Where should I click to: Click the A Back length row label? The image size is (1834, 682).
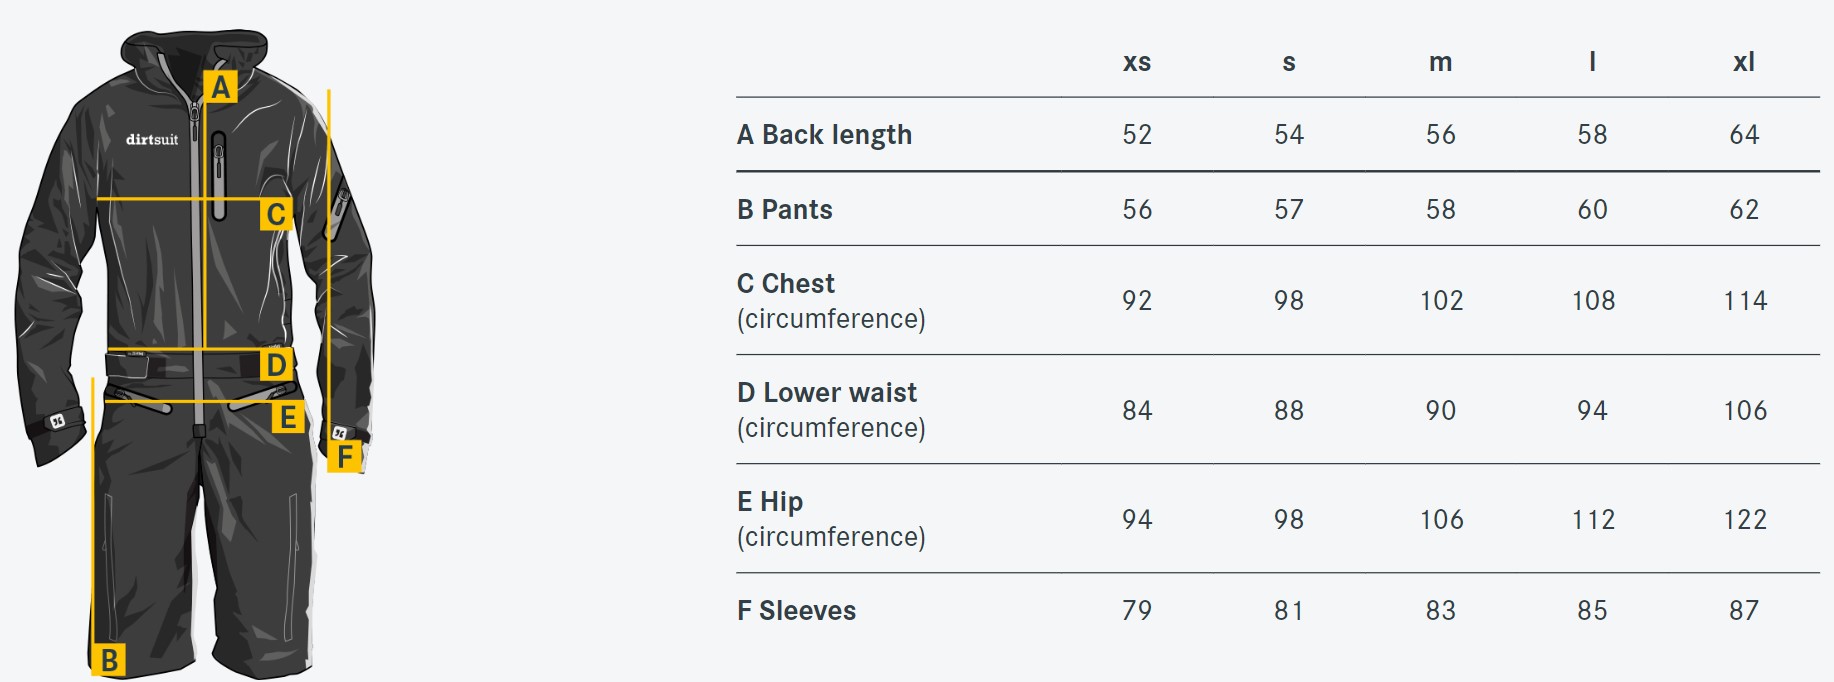point(824,135)
